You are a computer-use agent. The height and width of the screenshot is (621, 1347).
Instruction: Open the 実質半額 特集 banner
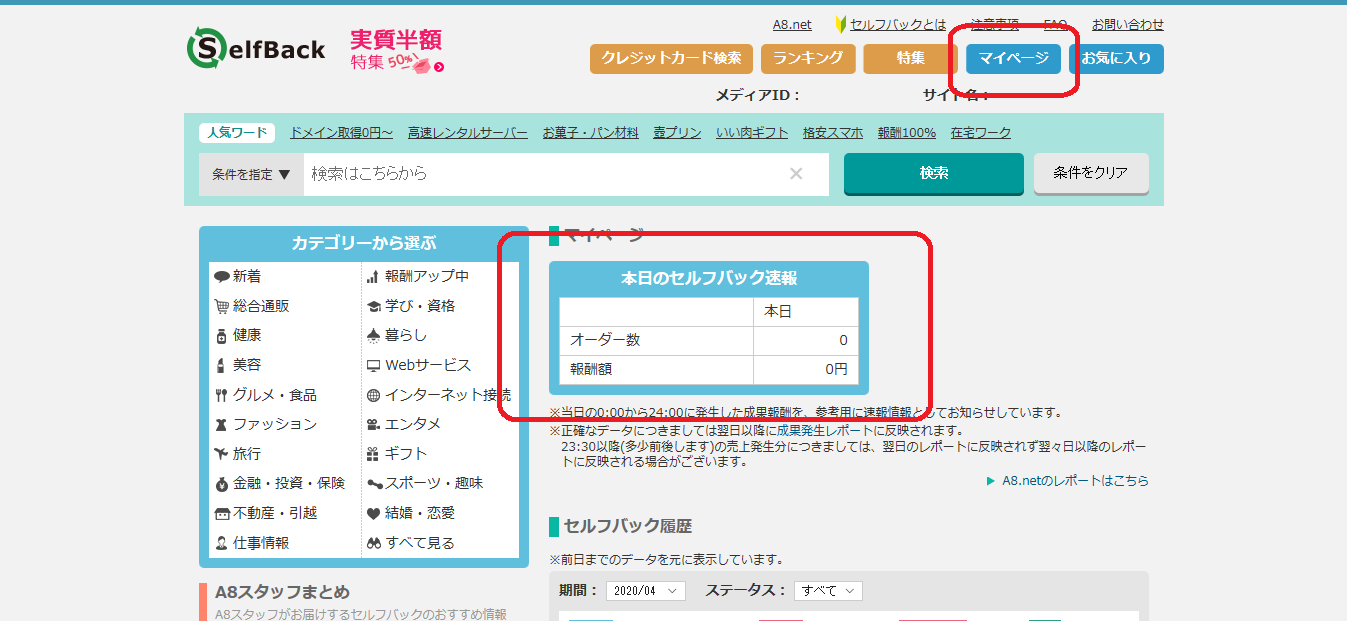[396, 51]
